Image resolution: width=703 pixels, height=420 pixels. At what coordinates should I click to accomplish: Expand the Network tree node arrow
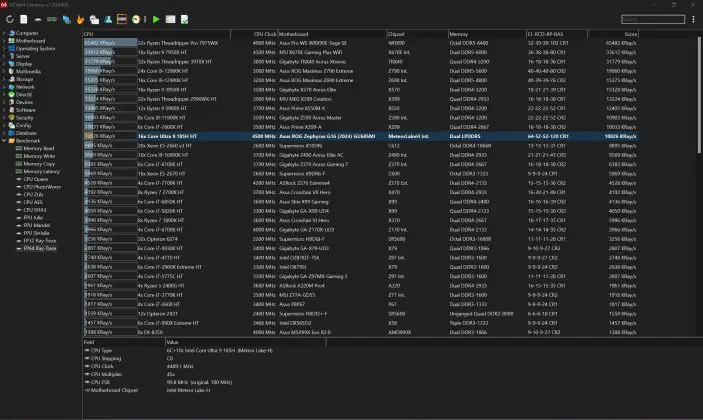(4, 87)
